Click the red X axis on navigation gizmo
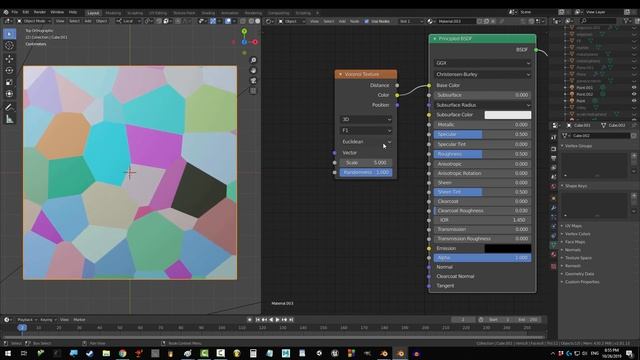 pos(255,42)
